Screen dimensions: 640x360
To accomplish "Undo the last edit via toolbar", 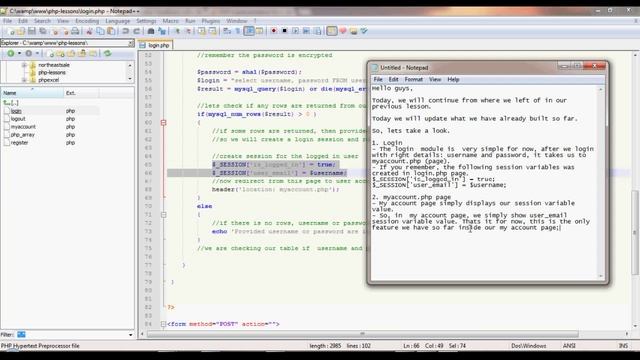I will 125,31.
